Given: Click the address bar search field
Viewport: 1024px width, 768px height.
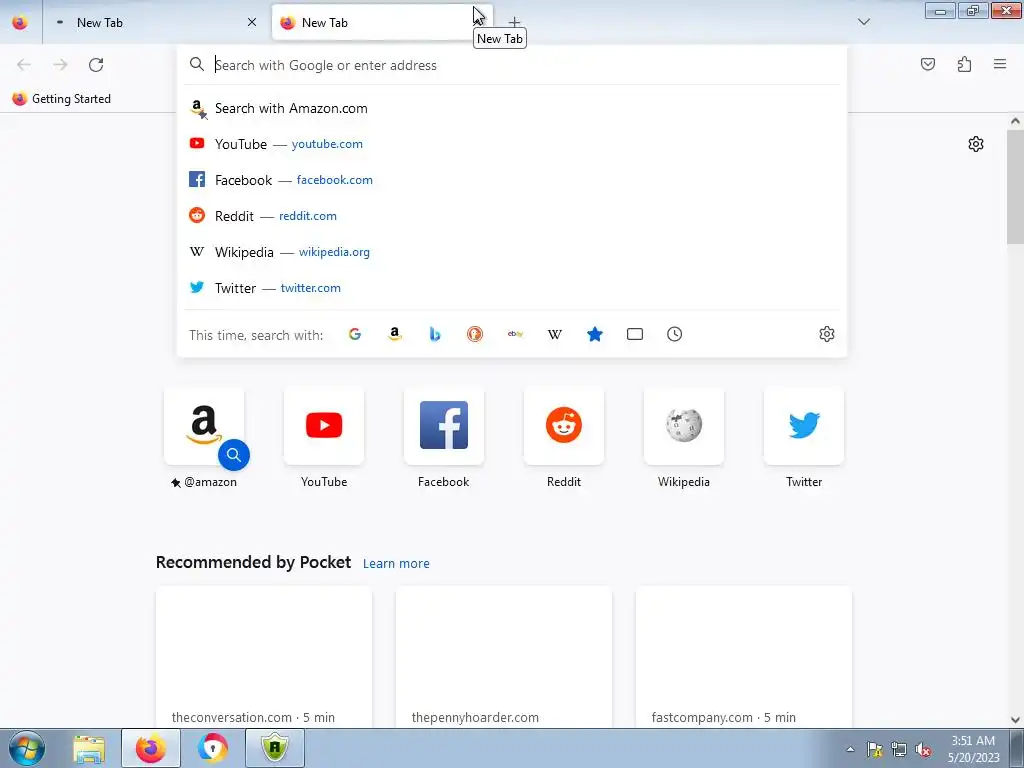Looking at the screenshot, I should pyautogui.click(x=511, y=65).
